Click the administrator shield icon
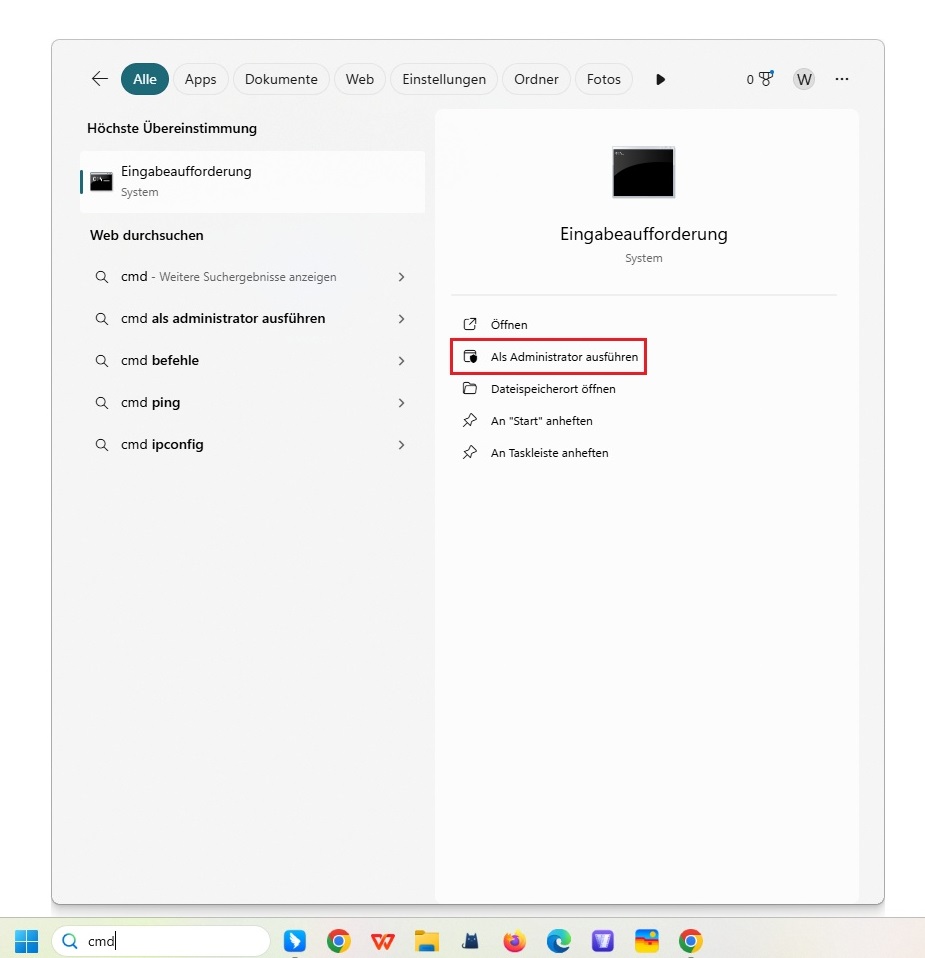The height and width of the screenshot is (958, 925). pos(470,356)
